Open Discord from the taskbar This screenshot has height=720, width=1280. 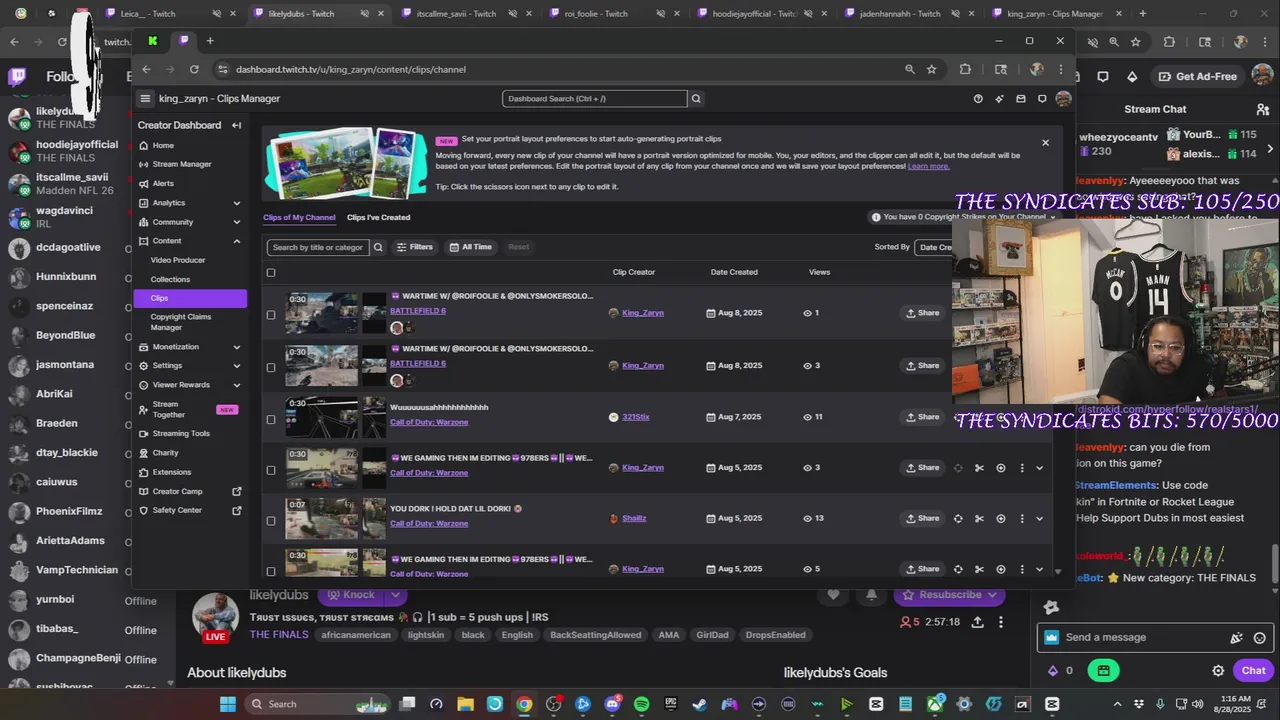612,704
